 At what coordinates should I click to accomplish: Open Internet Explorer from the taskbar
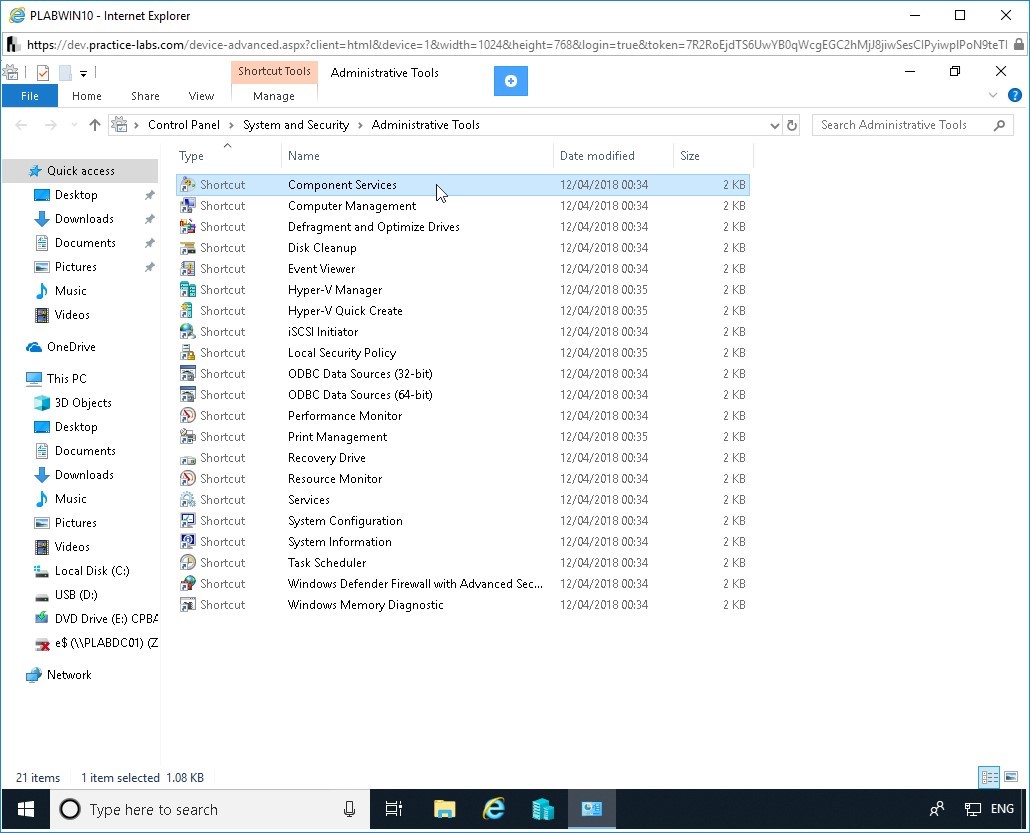coord(493,809)
